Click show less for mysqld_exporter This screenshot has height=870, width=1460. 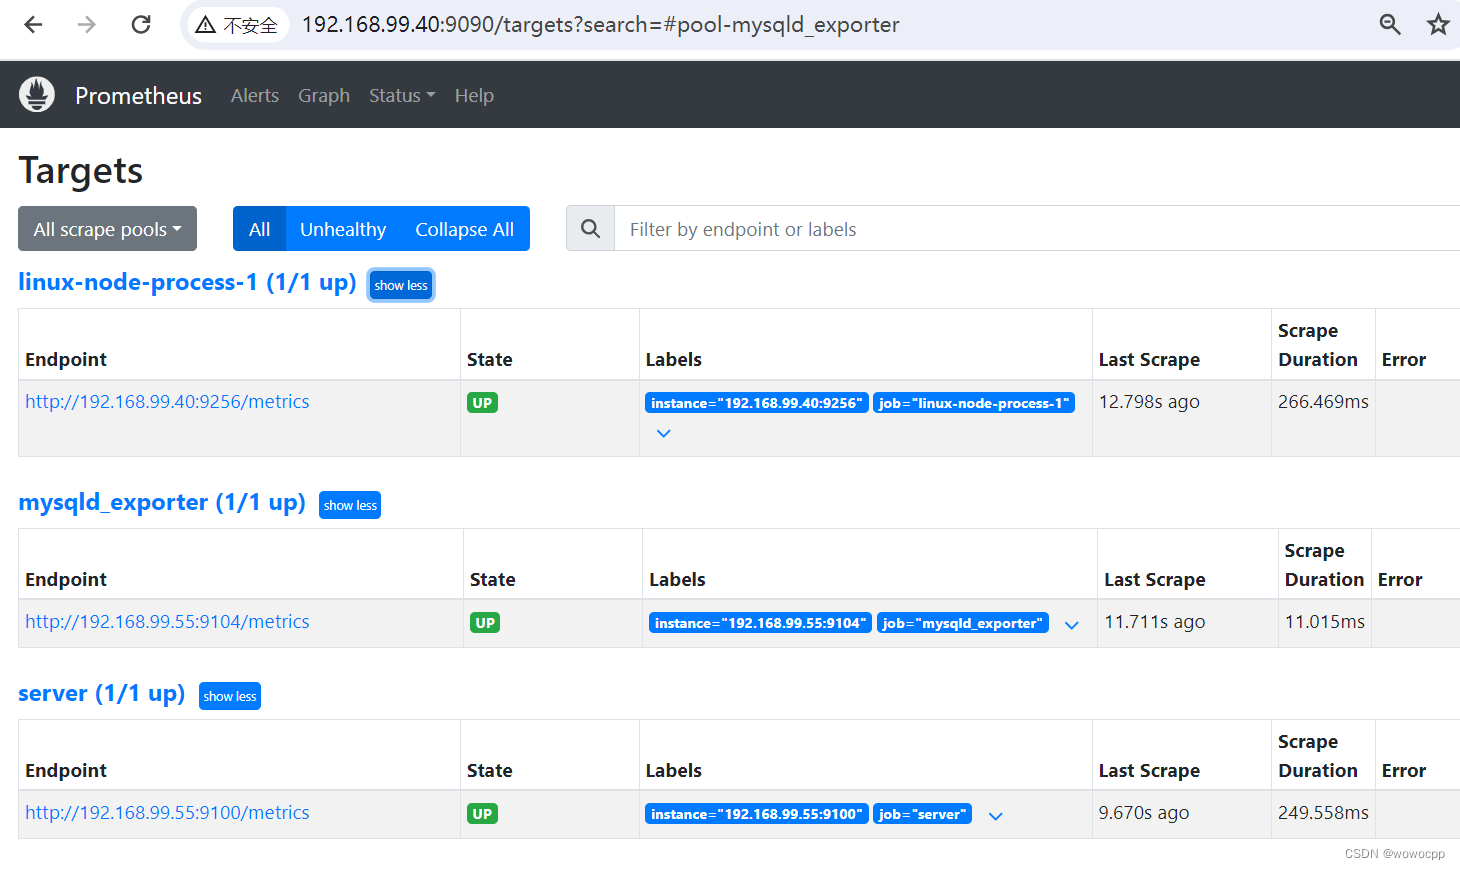pos(350,505)
